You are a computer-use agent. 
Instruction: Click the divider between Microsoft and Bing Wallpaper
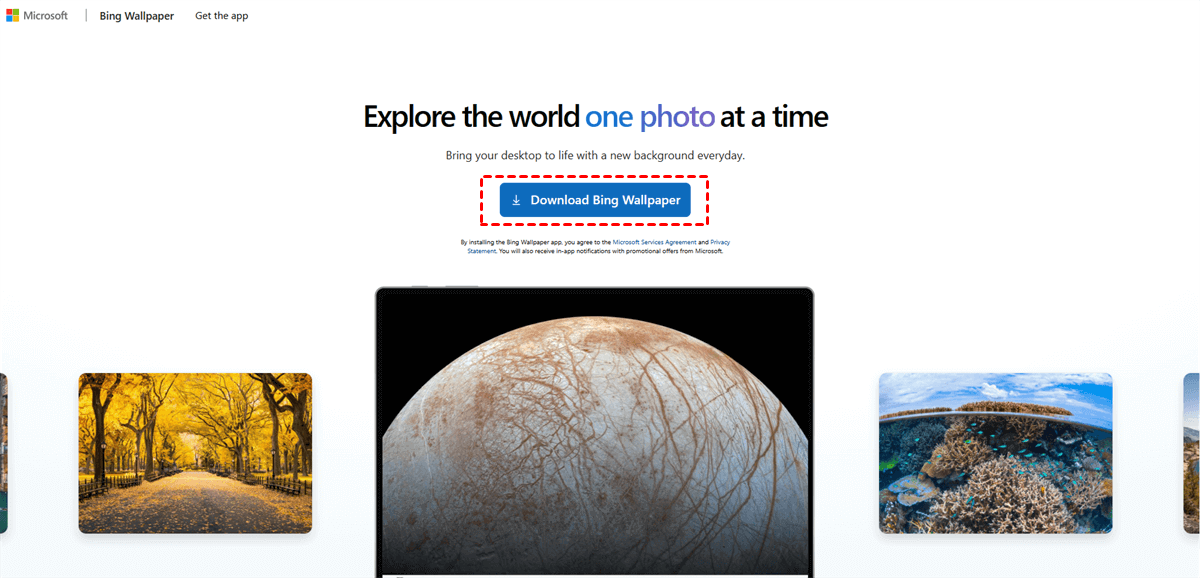[85, 16]
